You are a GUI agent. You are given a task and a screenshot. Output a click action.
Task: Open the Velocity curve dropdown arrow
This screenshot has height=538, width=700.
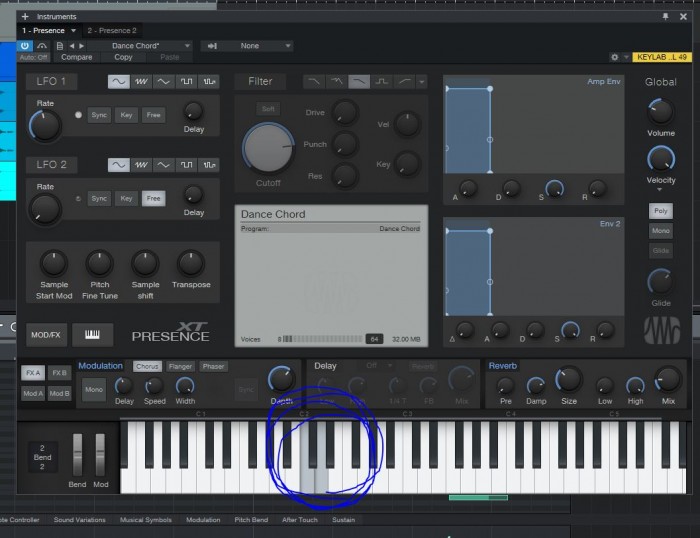[x=659, y=190]
